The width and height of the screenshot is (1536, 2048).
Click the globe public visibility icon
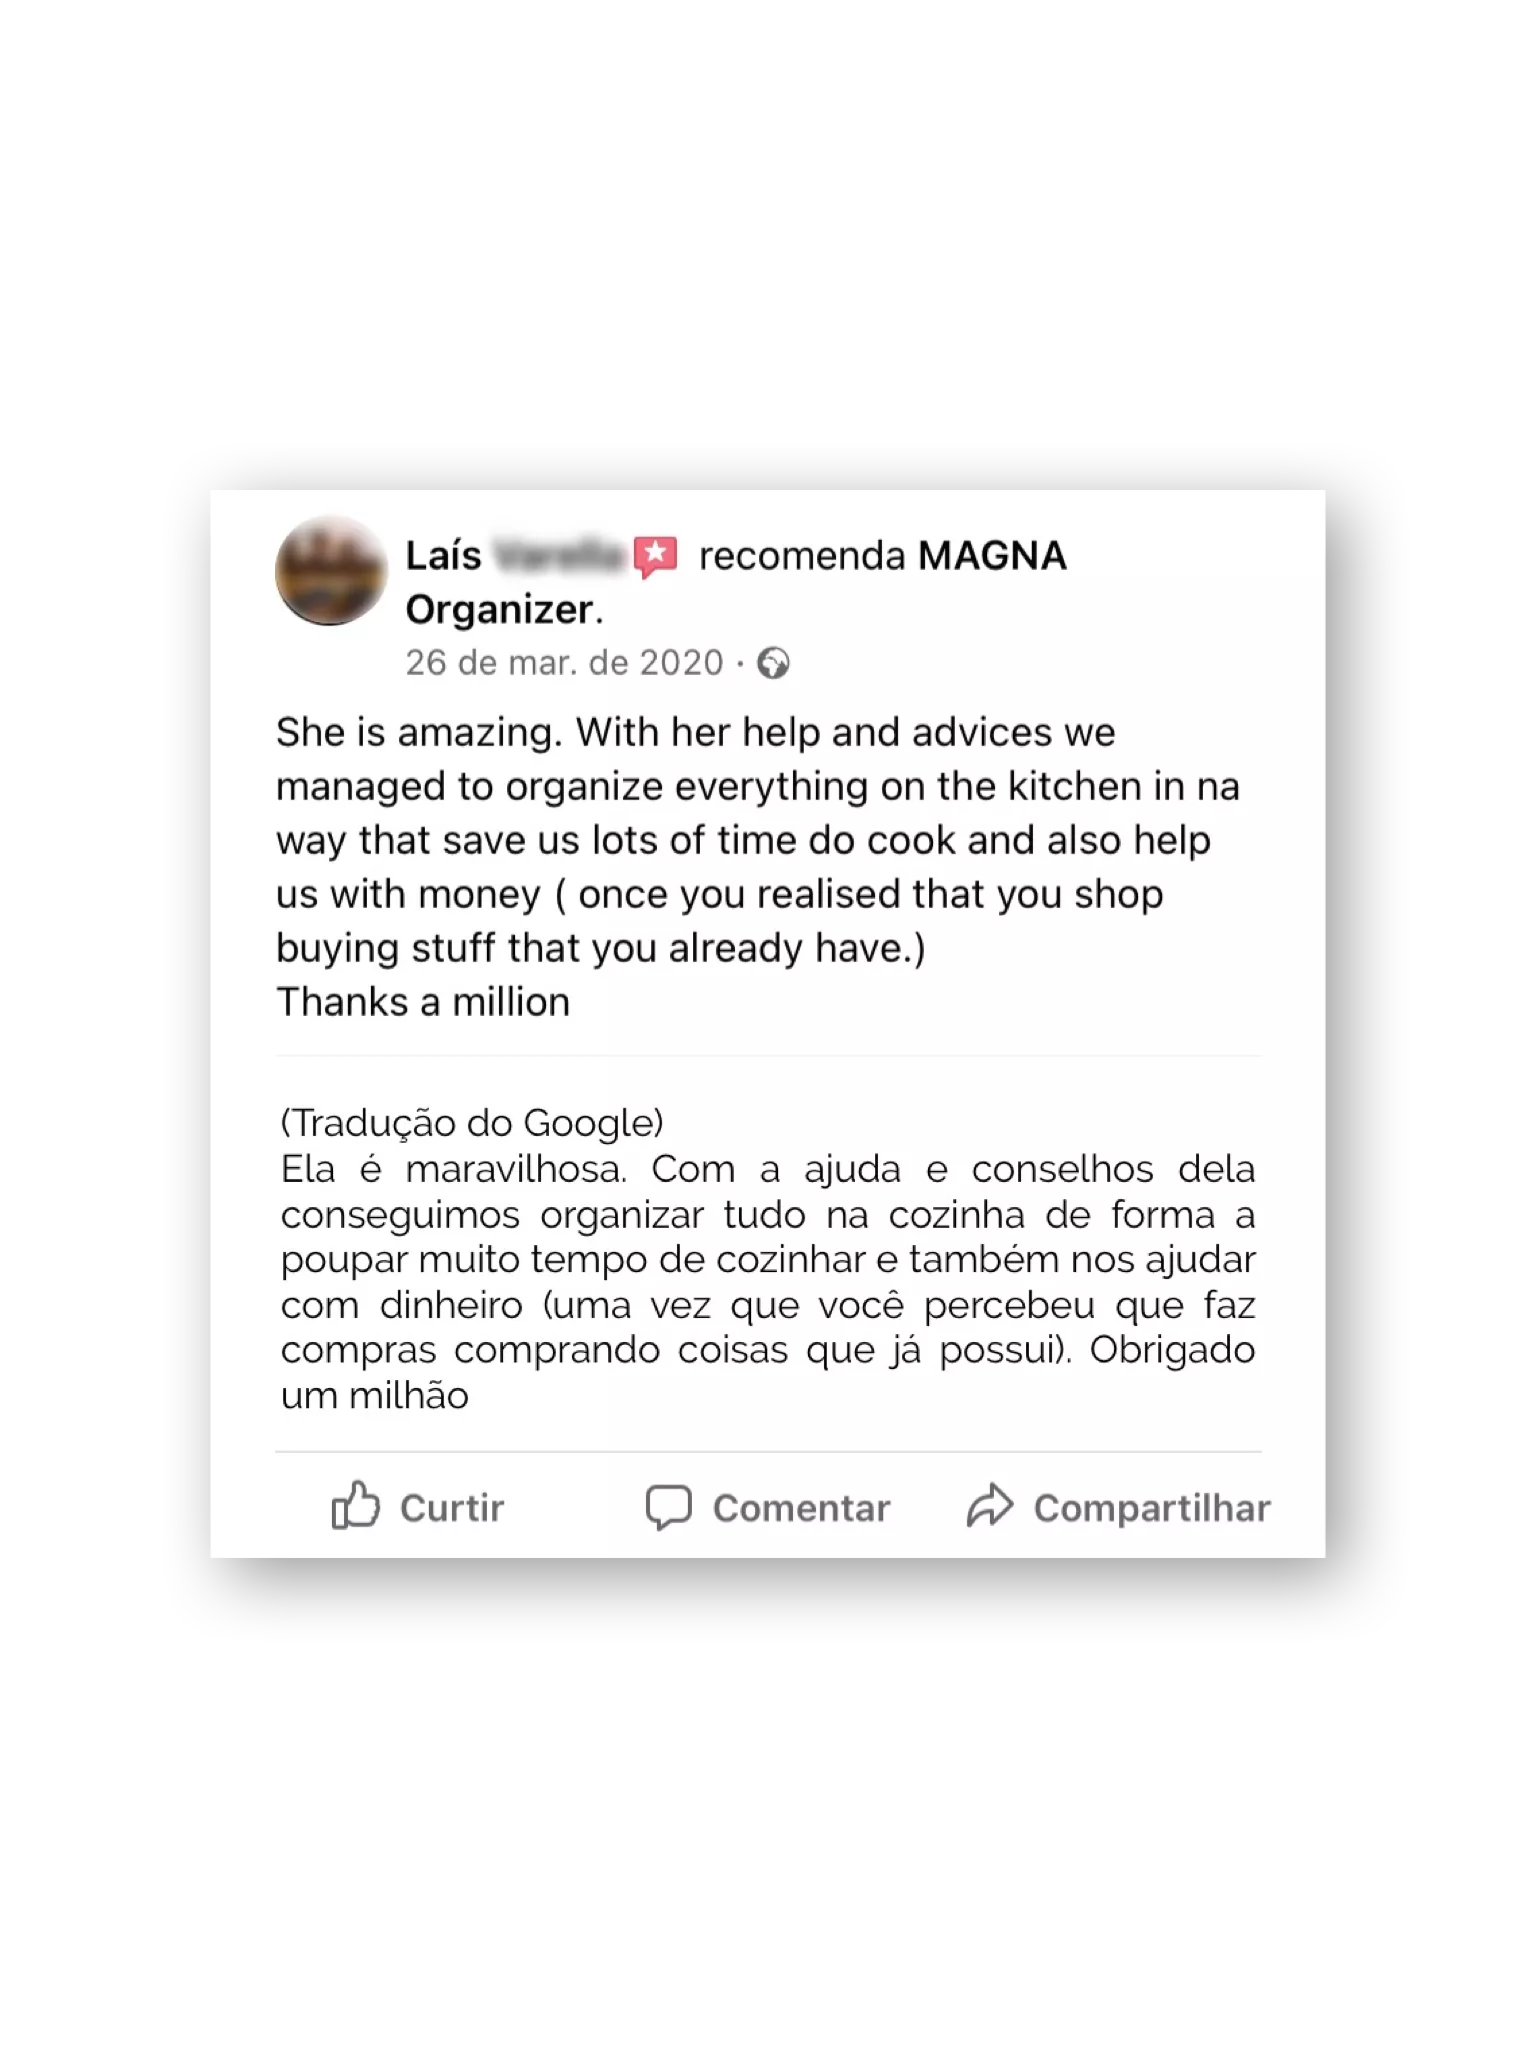(773, 663)
